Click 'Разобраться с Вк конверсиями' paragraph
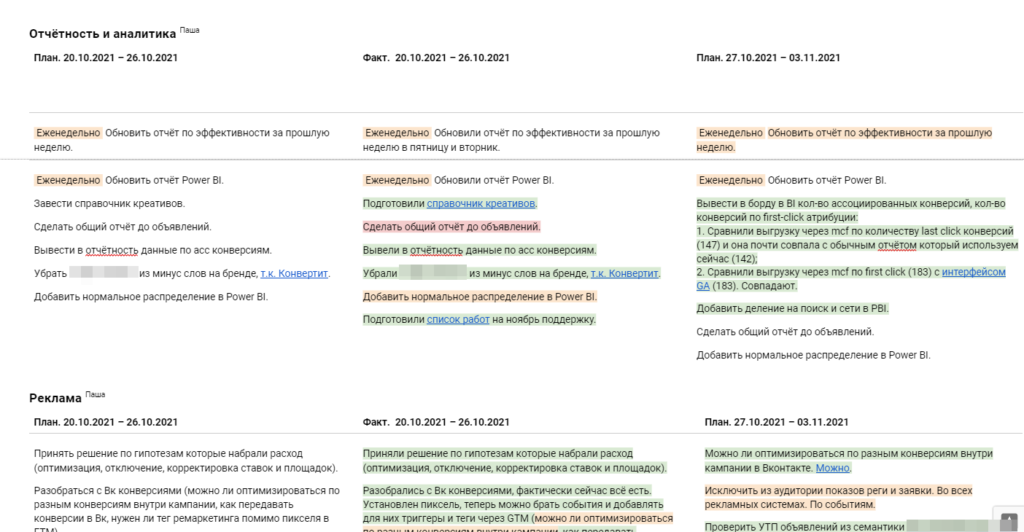Viewport: 1024px width, 532px height. point(187,510)
